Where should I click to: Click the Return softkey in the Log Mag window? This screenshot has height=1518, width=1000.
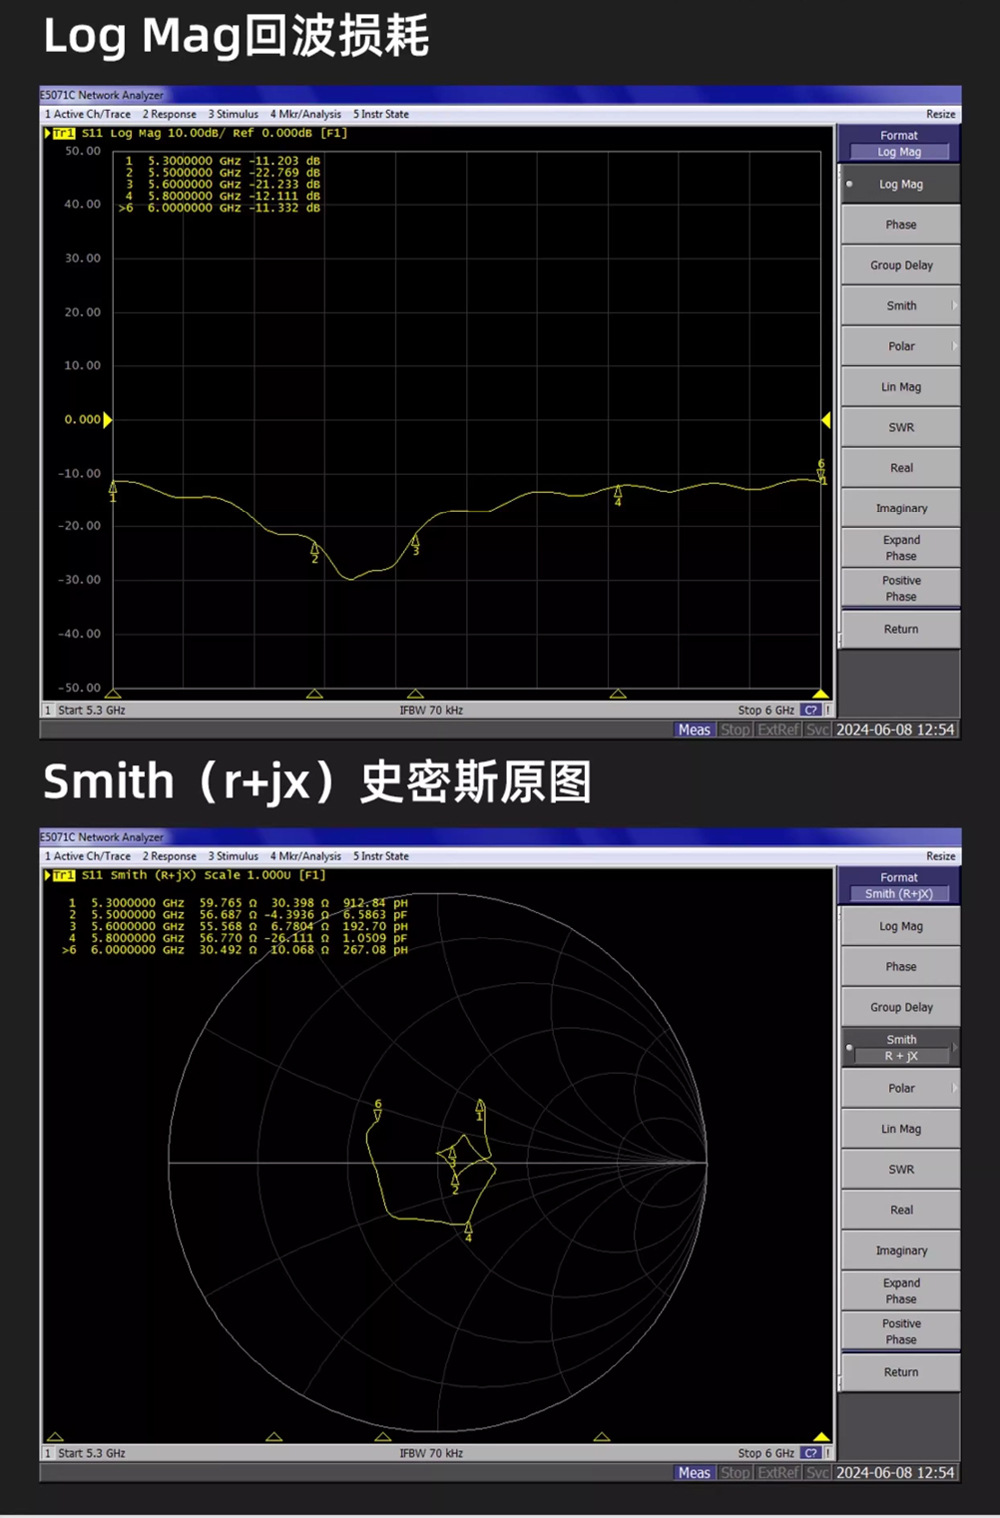[x=900, y=629]
